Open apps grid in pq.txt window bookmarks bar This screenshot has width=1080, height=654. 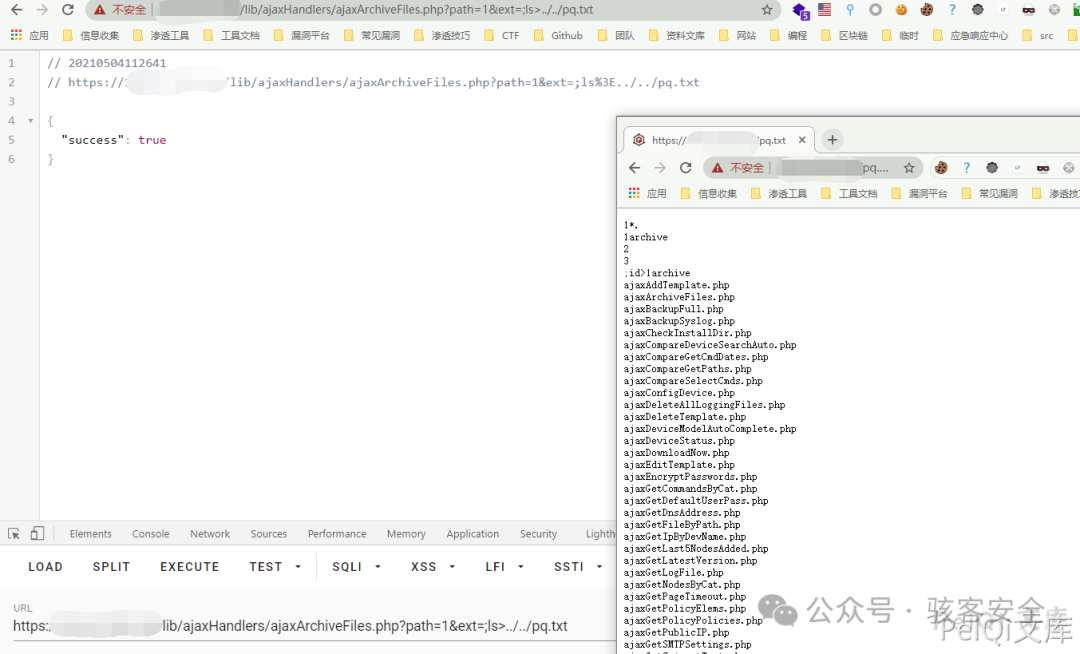point(634,193)
